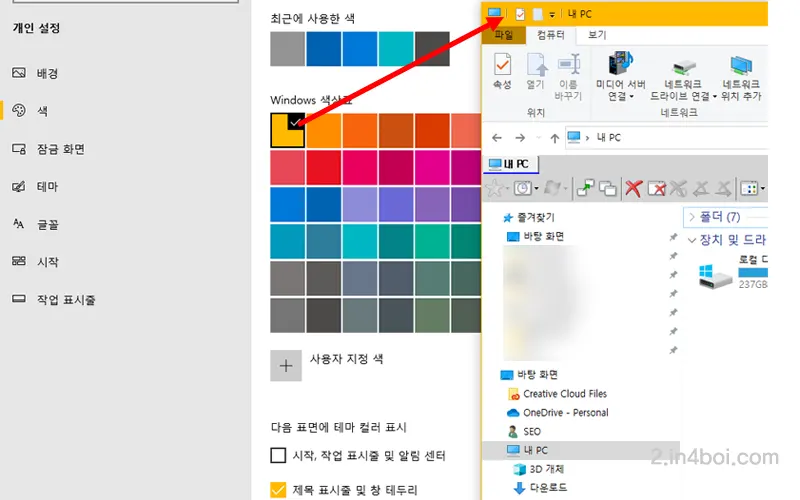Viewport: 800px width, 500px height.
Task: Uncheck 제목 표시줄 및 창 테두리 checkbox
Action: (x=278, y=490)
